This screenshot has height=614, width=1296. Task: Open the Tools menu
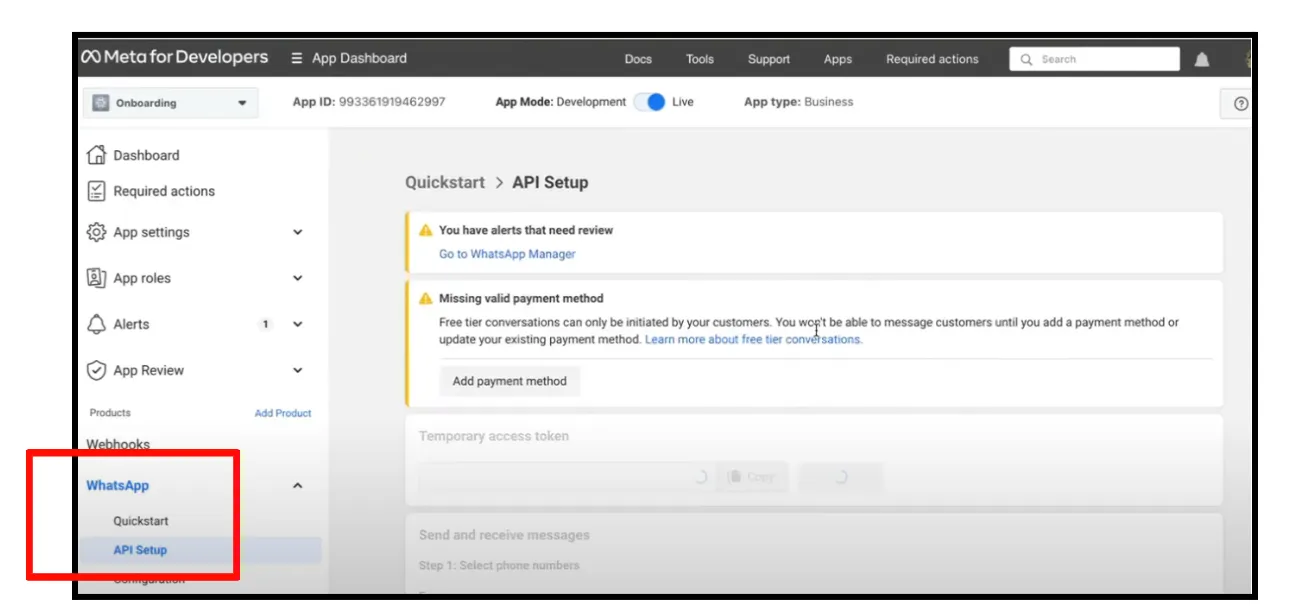point(700,59)
